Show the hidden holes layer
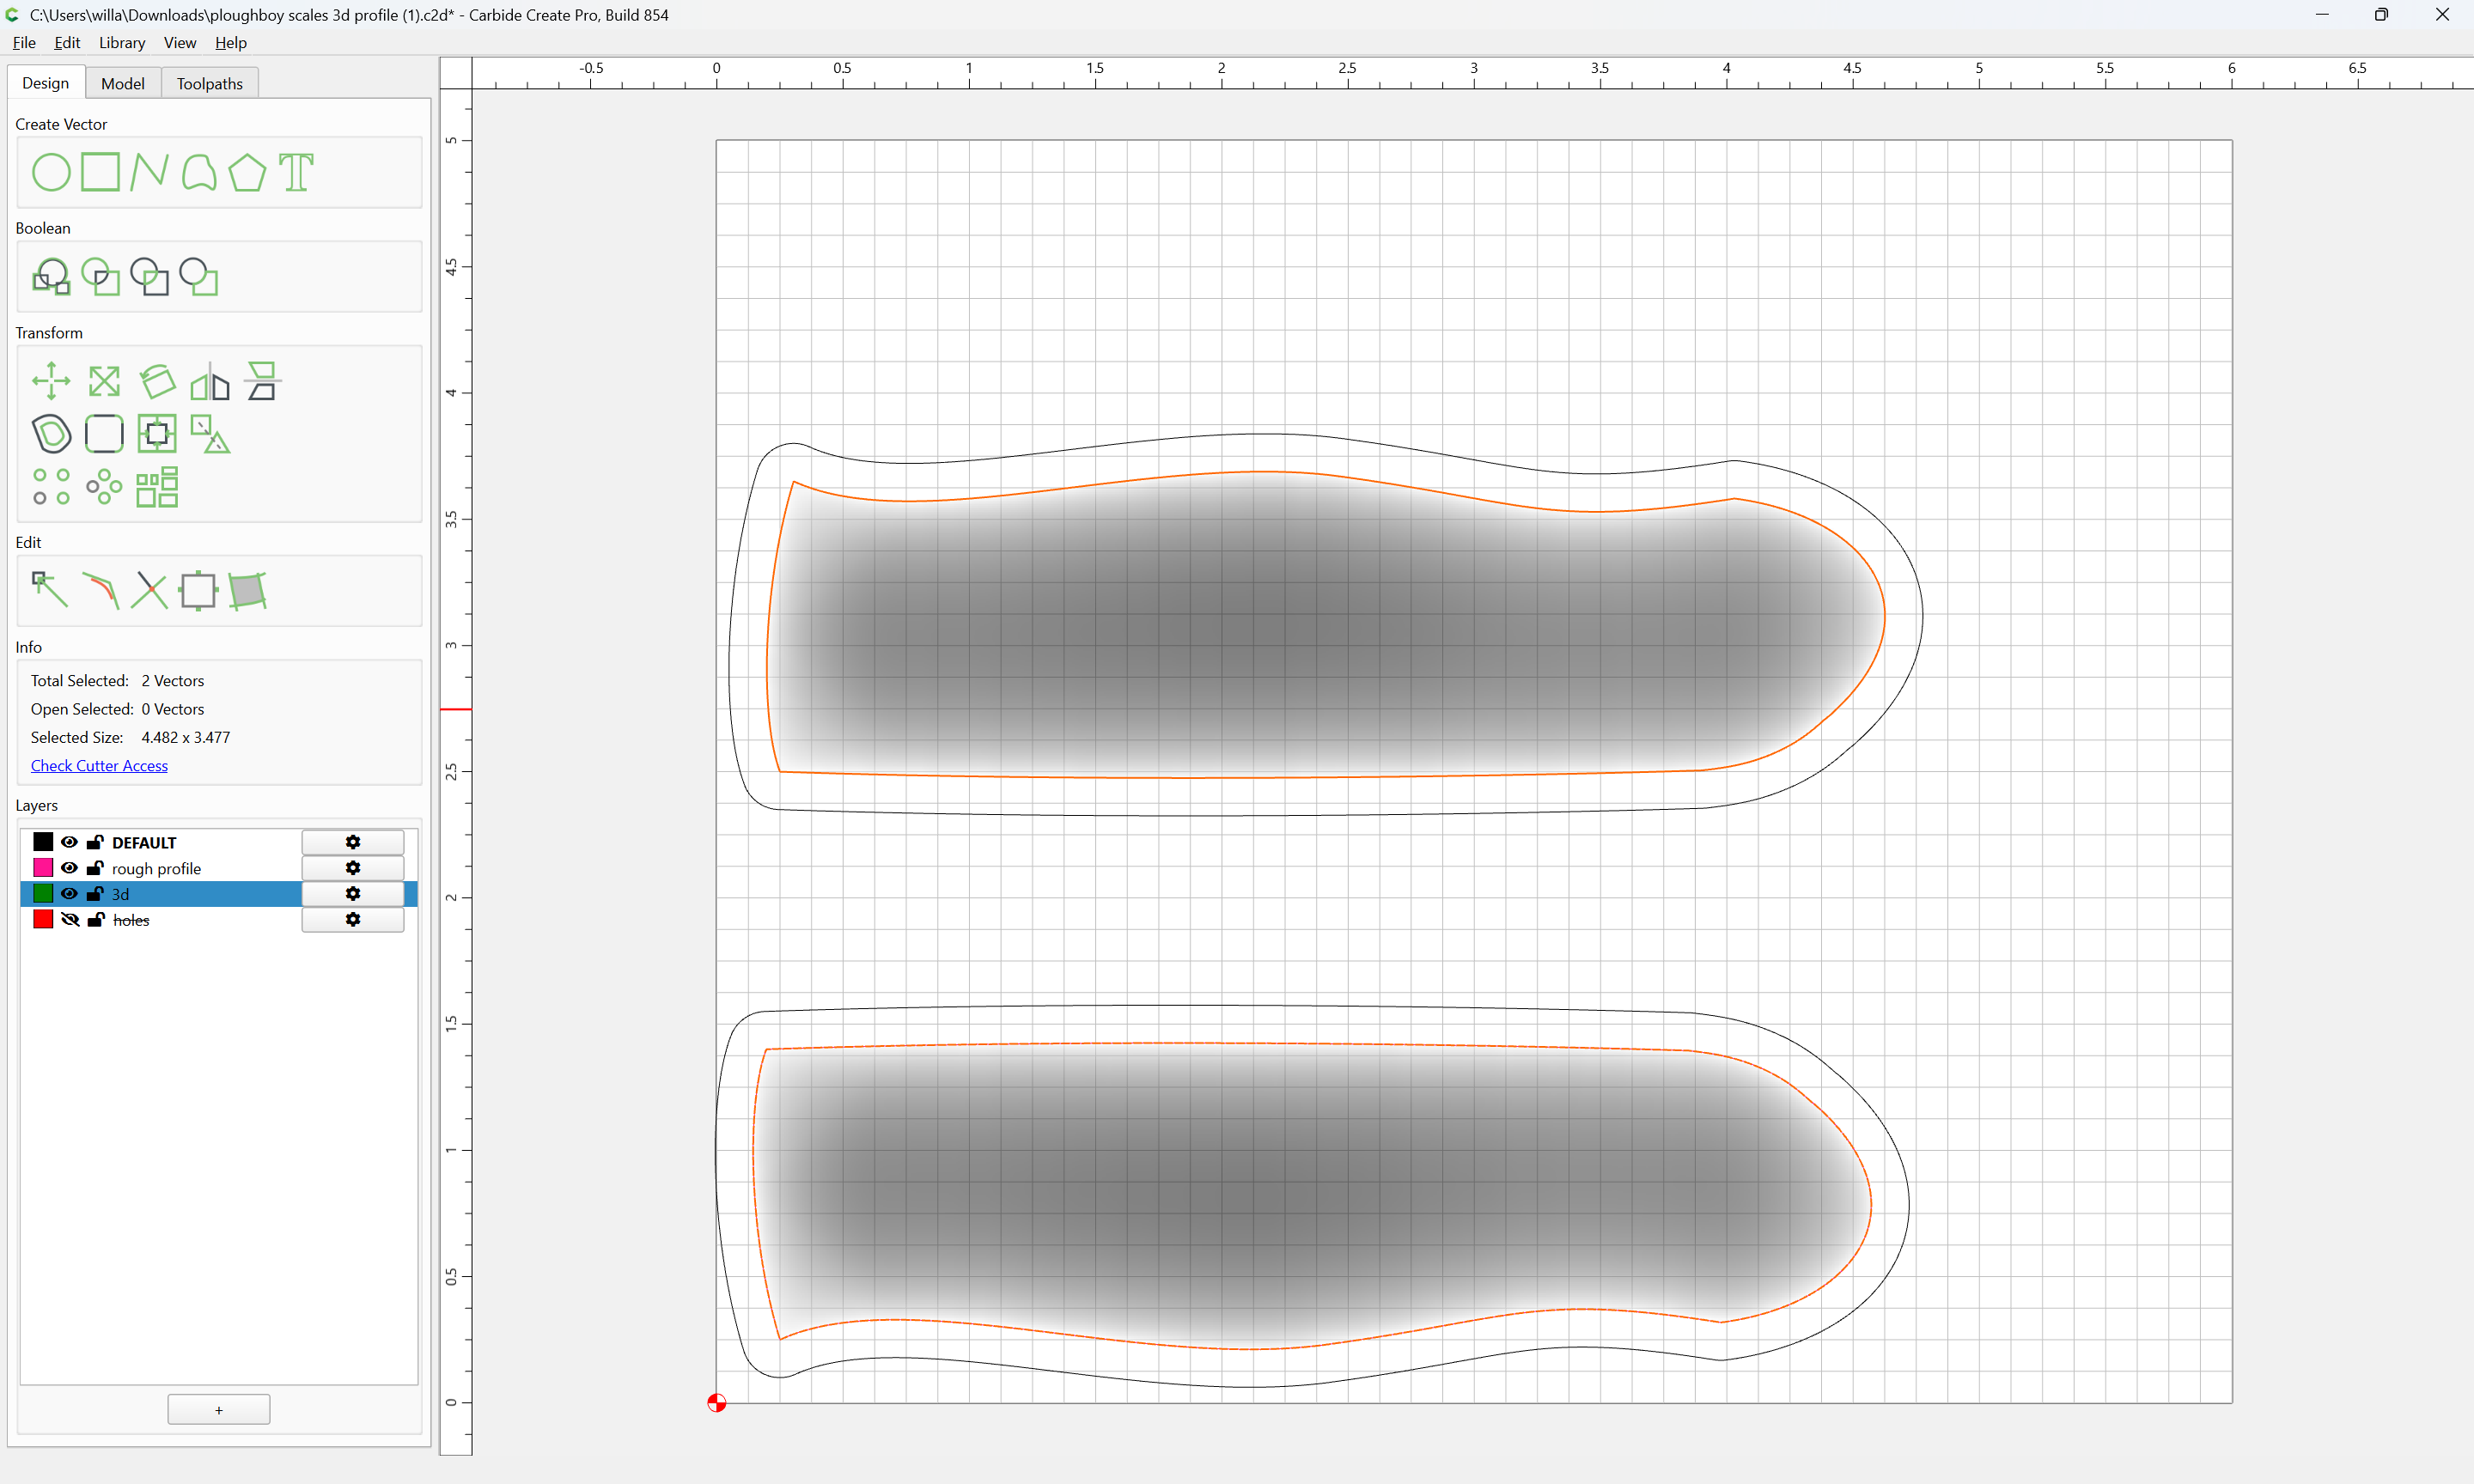Screen dimensions: 2474x1484 pyautogui.click(x=69, y=919)
